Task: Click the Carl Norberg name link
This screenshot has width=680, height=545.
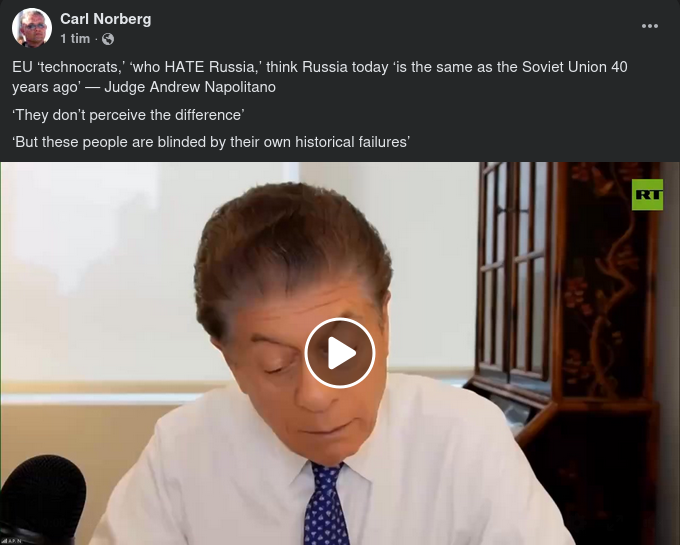Action: [105, 19]
